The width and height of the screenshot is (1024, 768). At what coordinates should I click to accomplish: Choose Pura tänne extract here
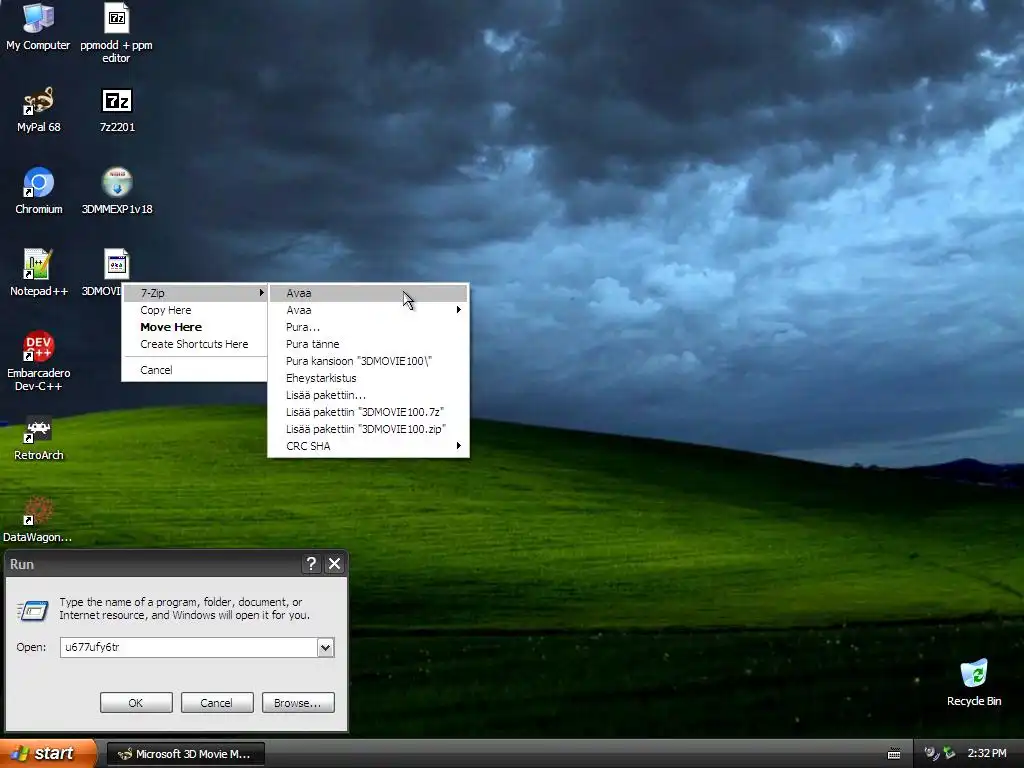pos(368,344)
